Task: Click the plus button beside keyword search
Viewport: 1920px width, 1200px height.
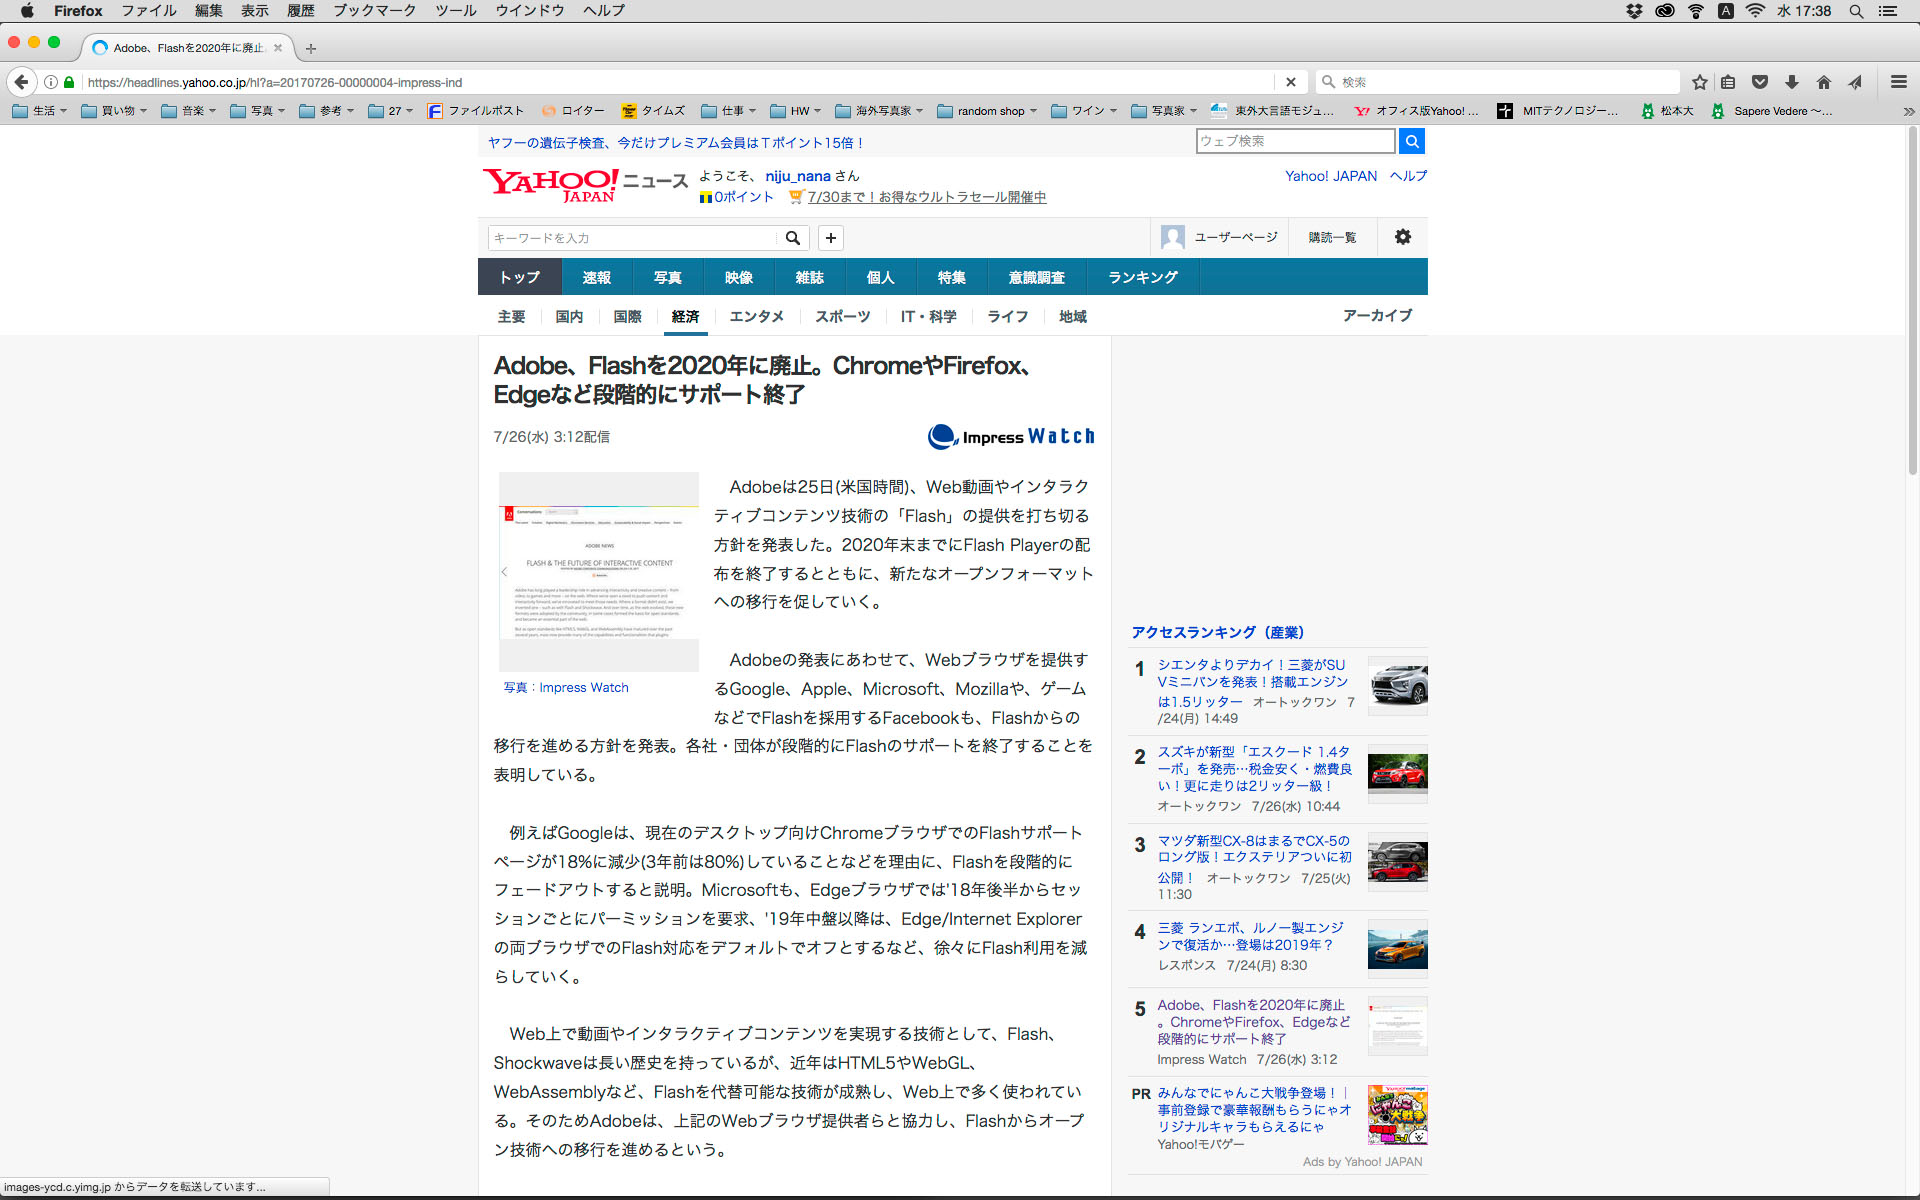Action: click(x=830, y=238)
